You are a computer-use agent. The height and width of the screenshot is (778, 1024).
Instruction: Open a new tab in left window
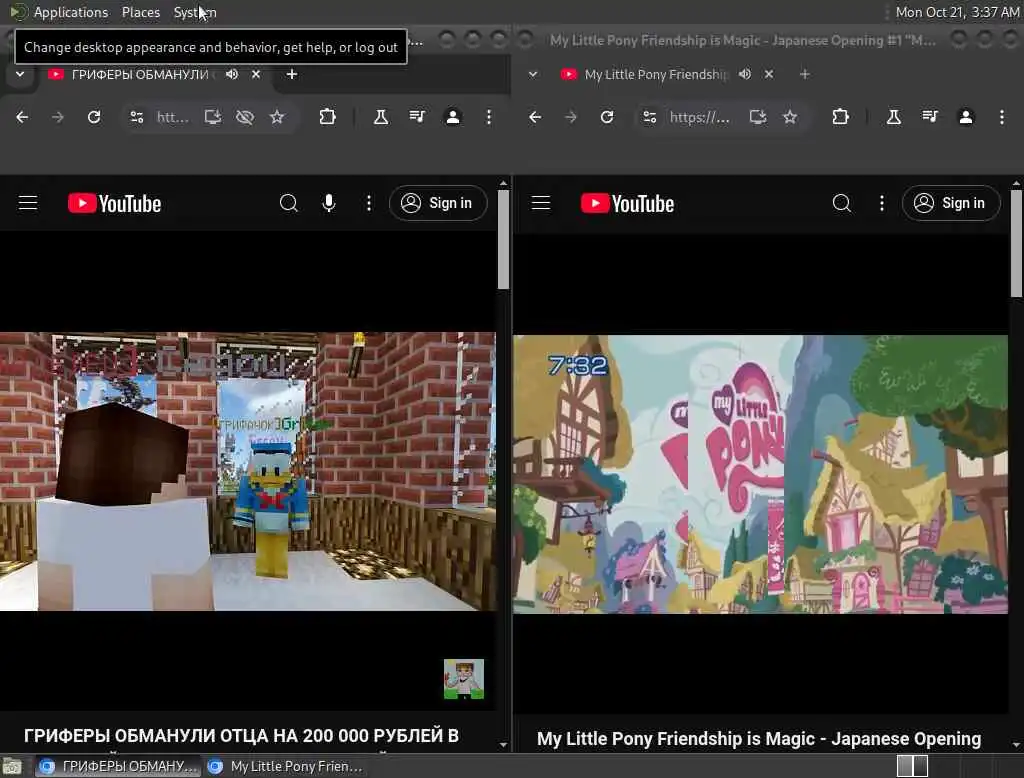coord(292,74)
